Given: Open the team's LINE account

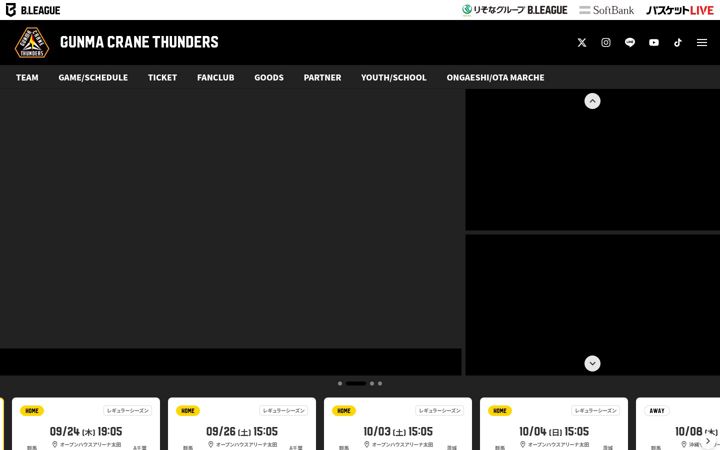Looking at the screenshot, I should click(x=630, y=42).
